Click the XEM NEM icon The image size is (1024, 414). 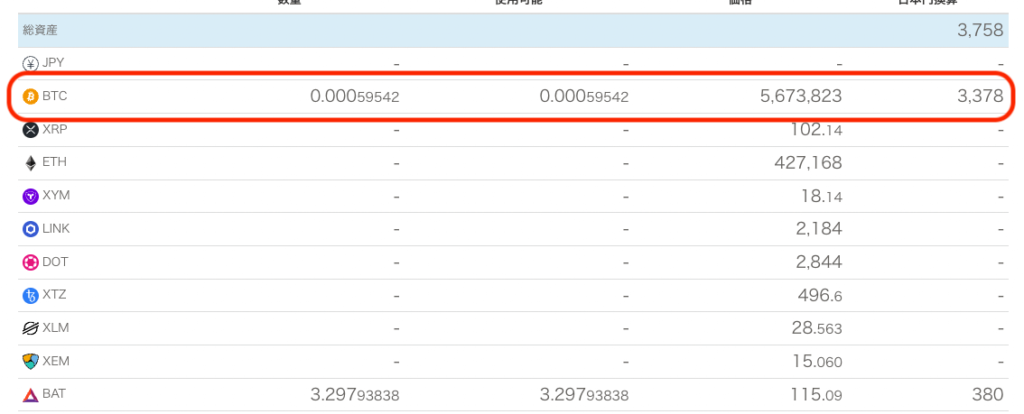31,362
